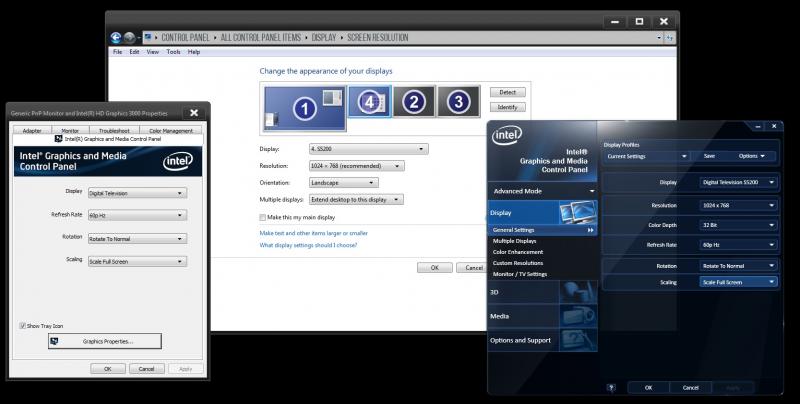Click the Detect button
The height and width of the screenshot is (404, 800).
coord(508,92)
